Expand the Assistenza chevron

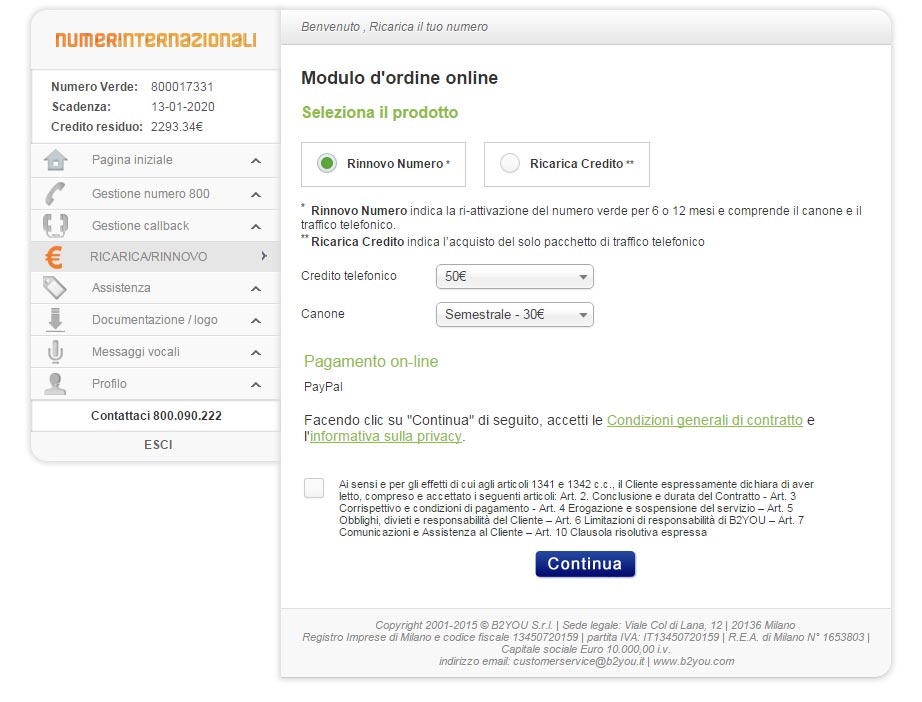[x=256, y=288]
